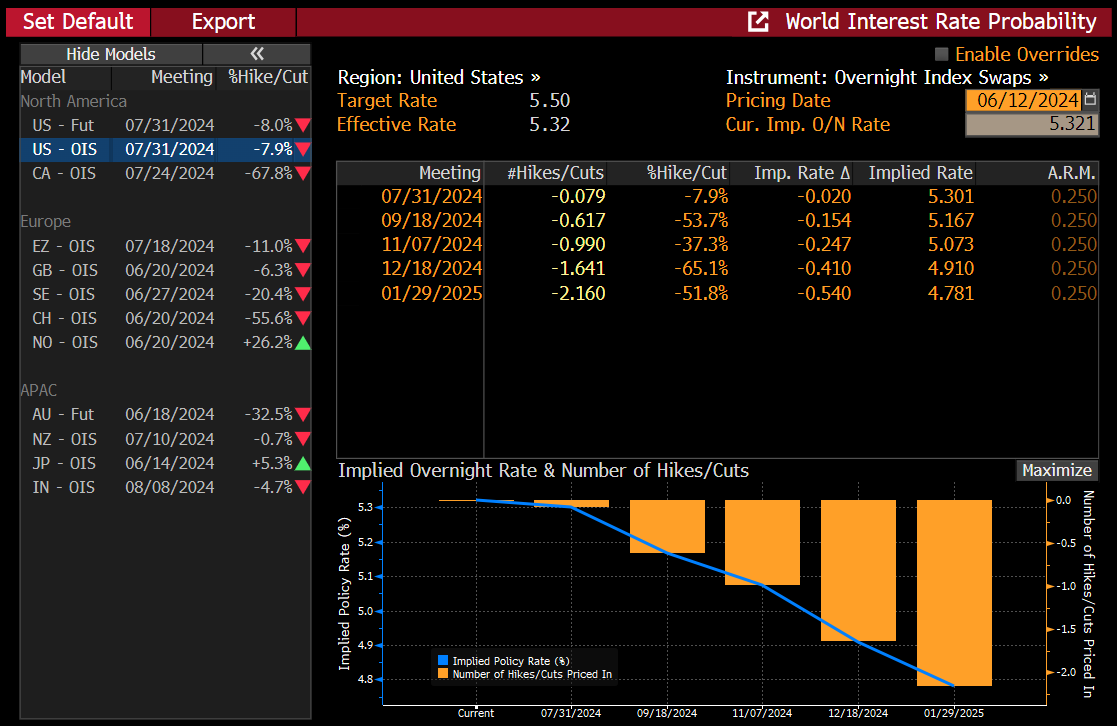Edit Pricing Date field 06/12/2024
This screenshot has width=1117, height=726.
pos(1024,100)
